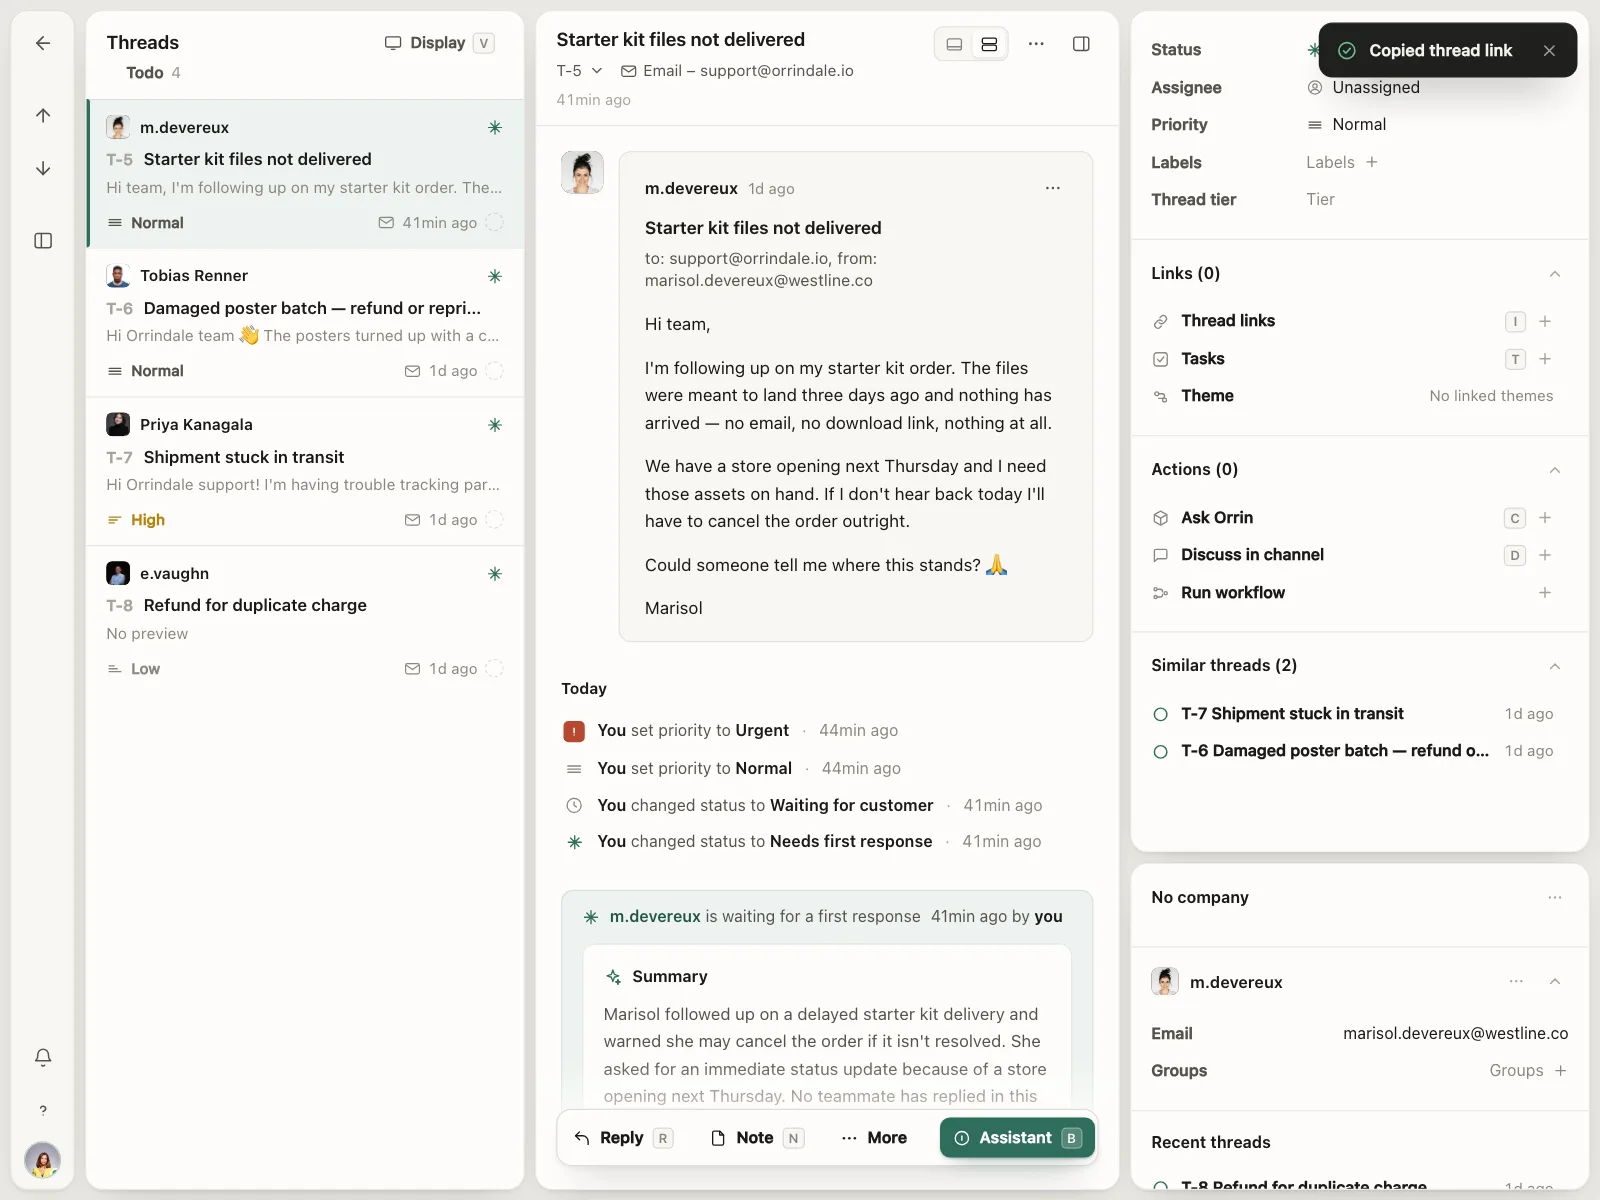The width and height of the screenshot is (1600, 1200).
Task: Click Discuss in channel action
Action: 1252,555
